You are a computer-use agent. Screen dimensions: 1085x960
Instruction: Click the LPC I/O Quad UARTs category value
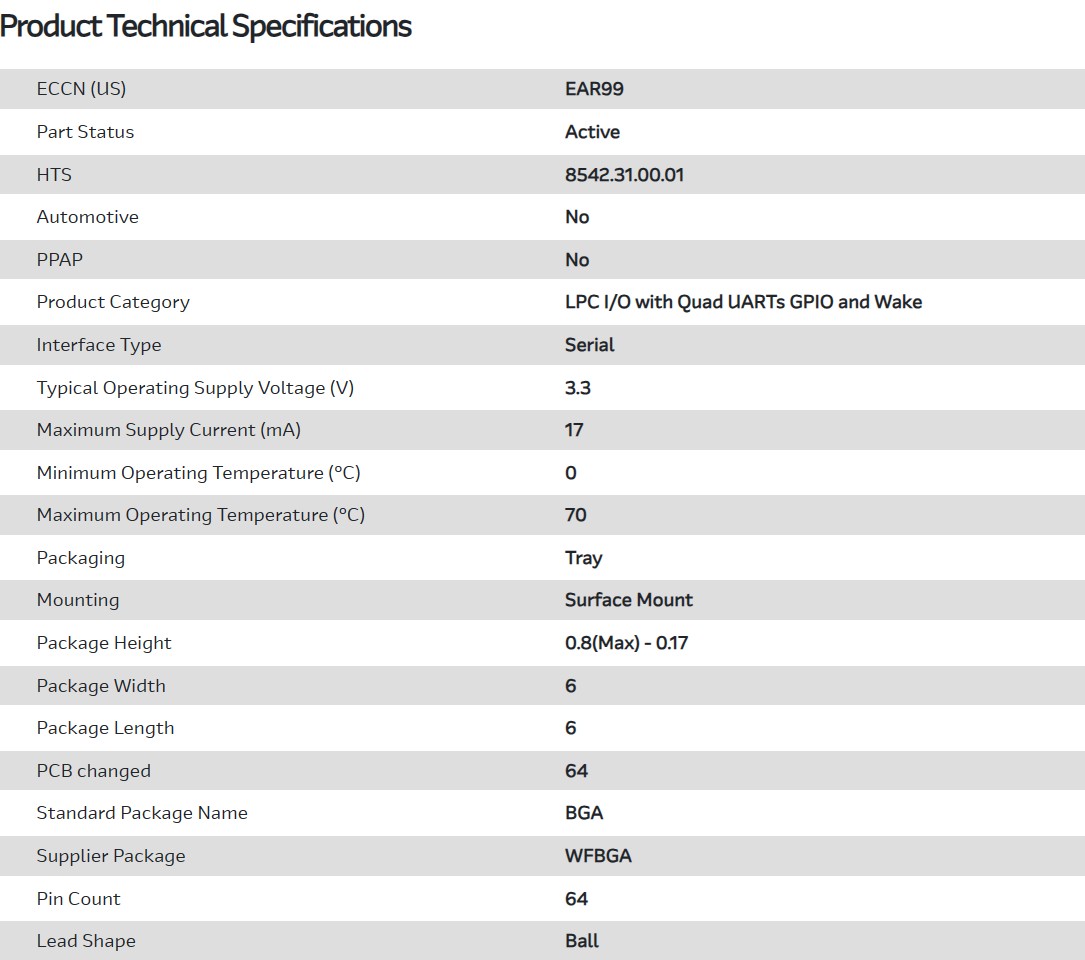point(743,302)
